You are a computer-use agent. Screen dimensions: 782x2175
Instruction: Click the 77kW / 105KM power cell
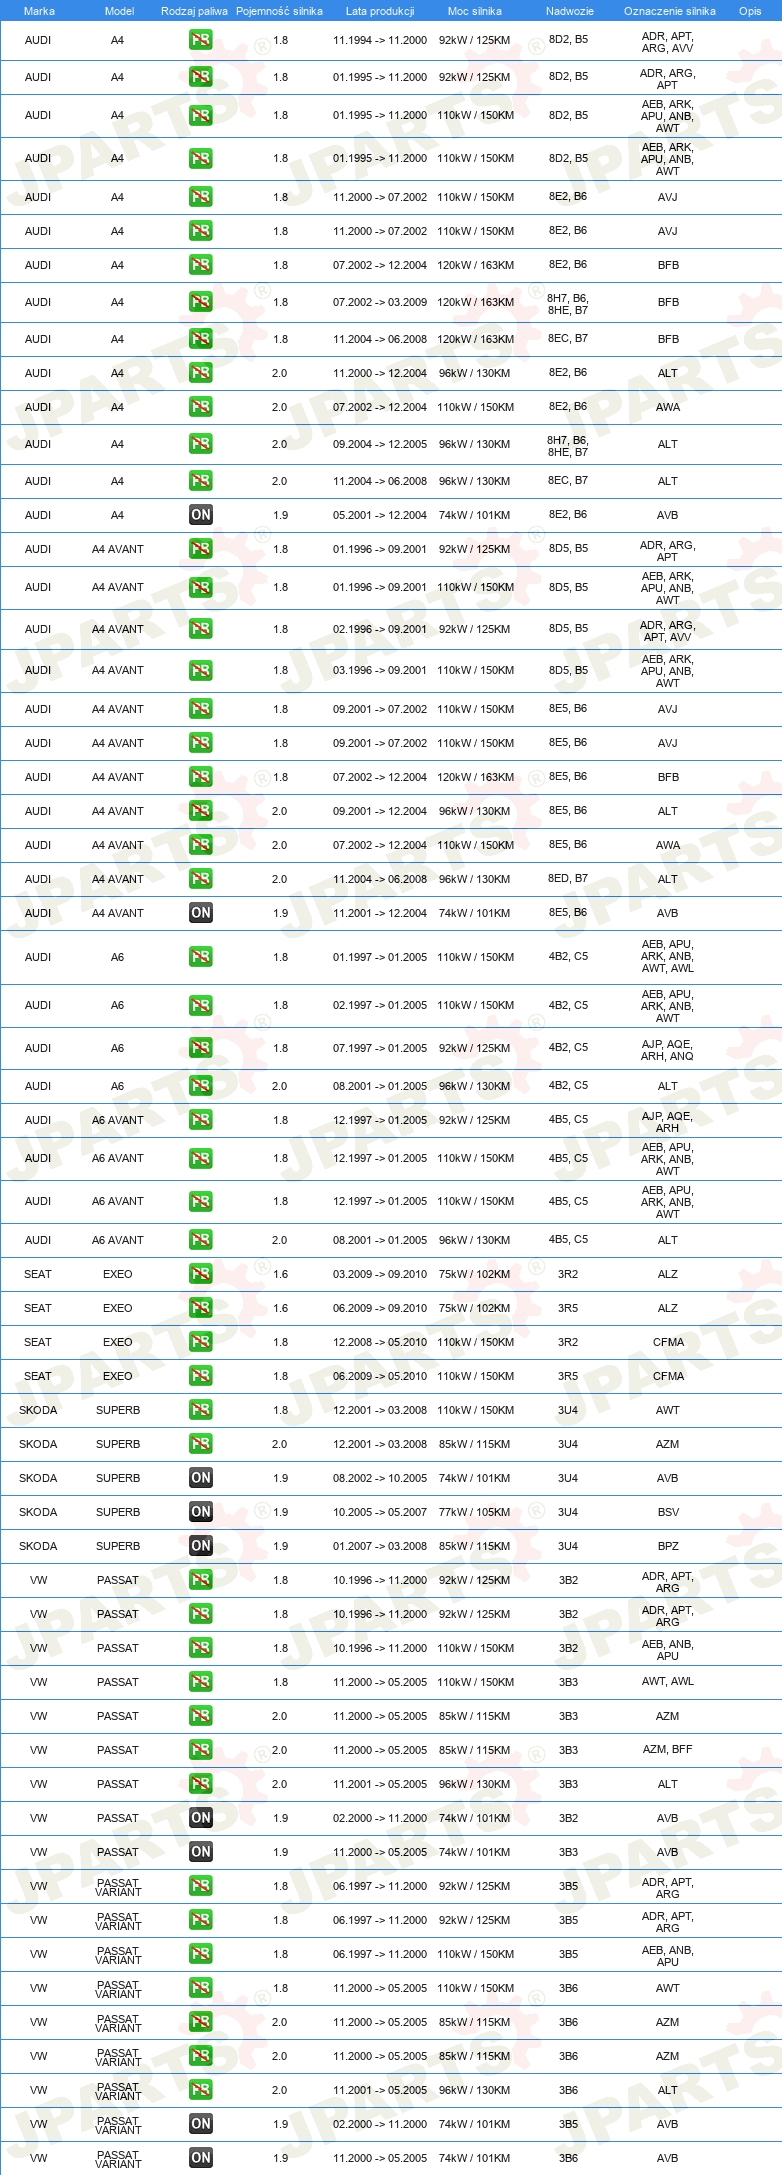475,1512
